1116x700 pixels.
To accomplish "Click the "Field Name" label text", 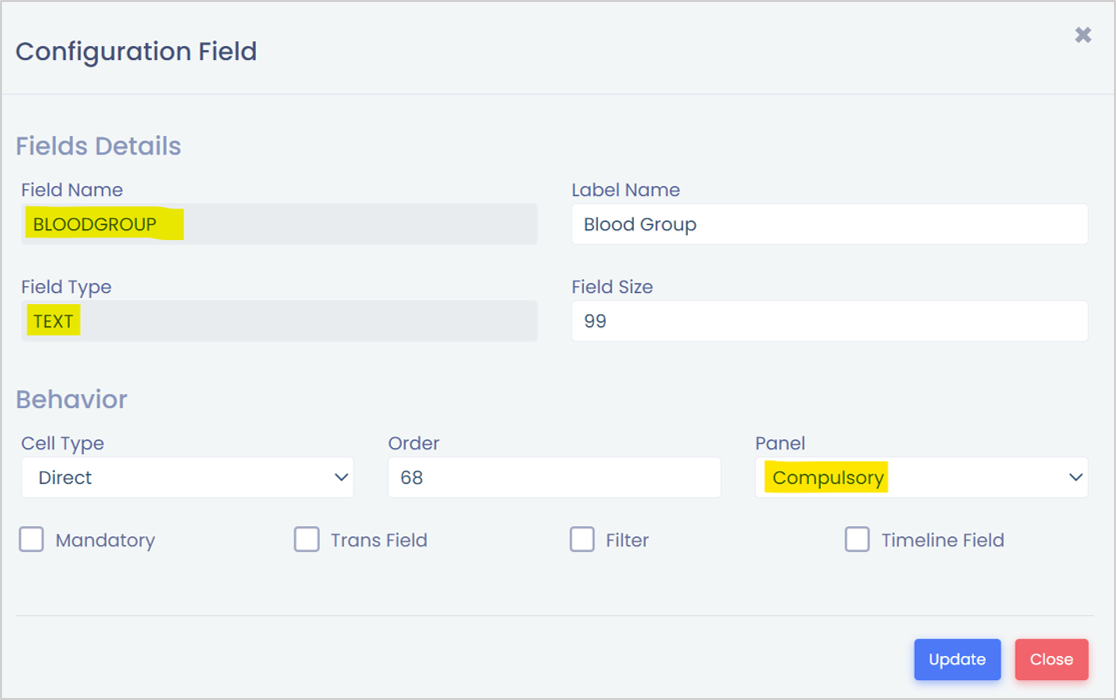I will (72, 190).
